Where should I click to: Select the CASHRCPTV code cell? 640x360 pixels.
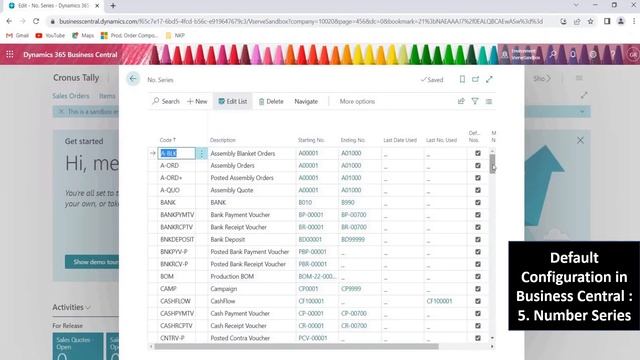(x=176, y=326)
